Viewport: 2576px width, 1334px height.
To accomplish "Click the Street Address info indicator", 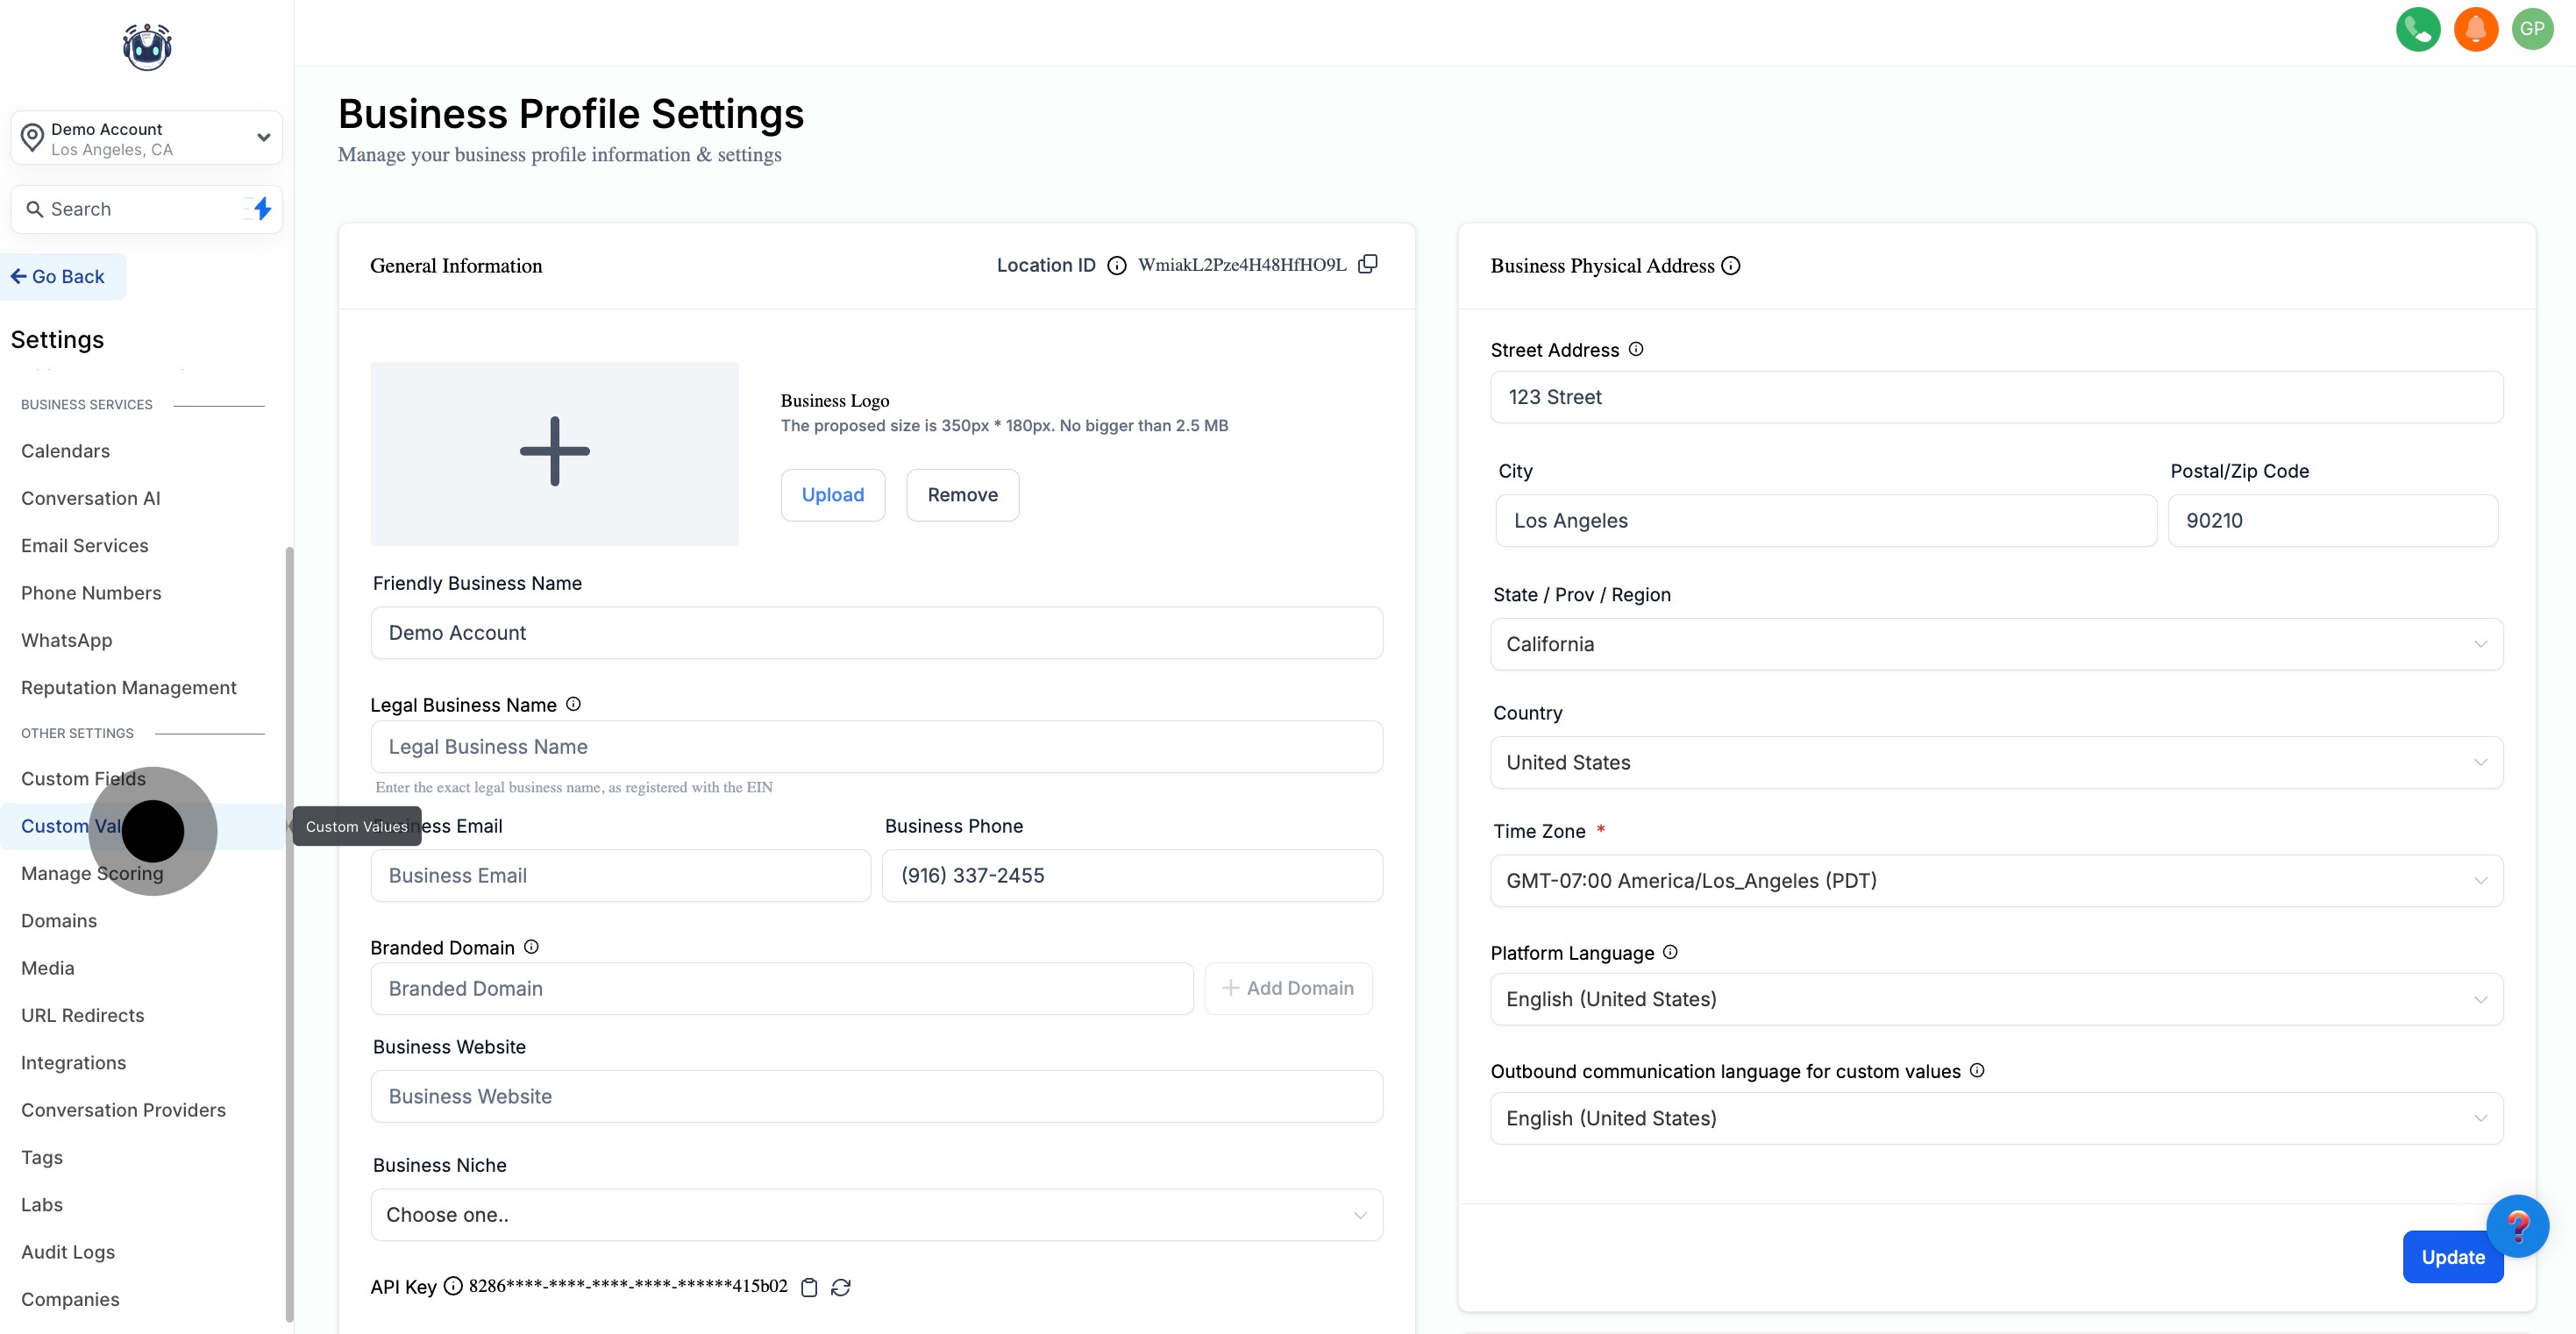I will pyautogui.click(x=1636, y=349).
